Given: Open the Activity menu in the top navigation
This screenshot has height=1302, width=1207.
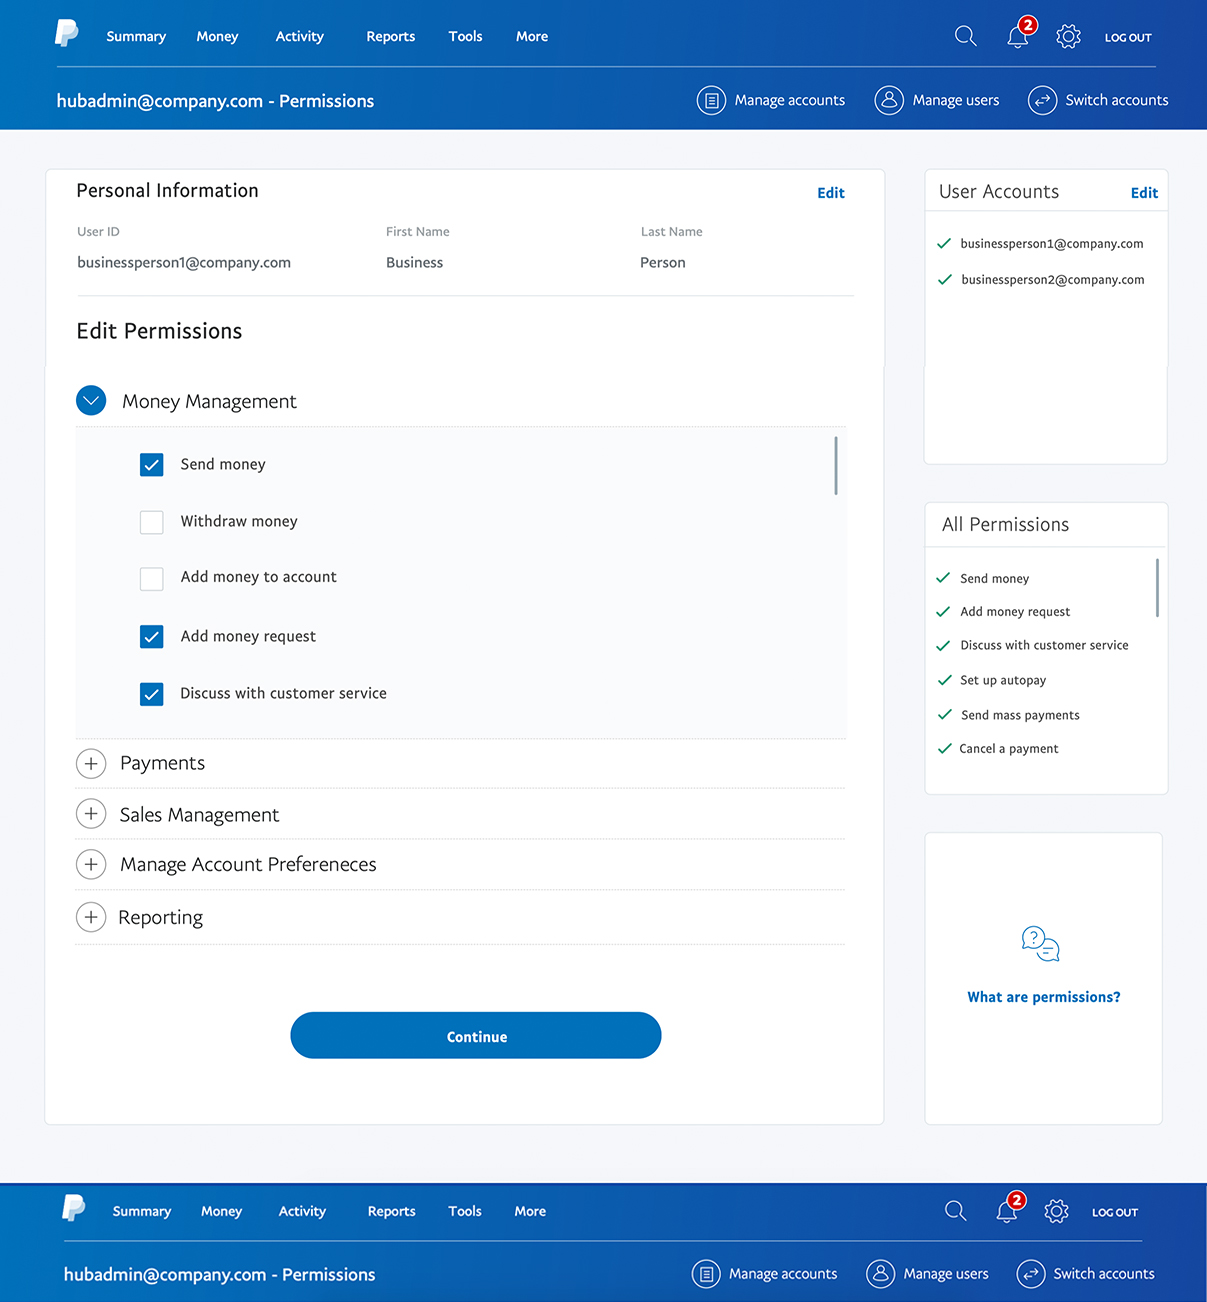Looking at the screenshot, I should 299,37.
